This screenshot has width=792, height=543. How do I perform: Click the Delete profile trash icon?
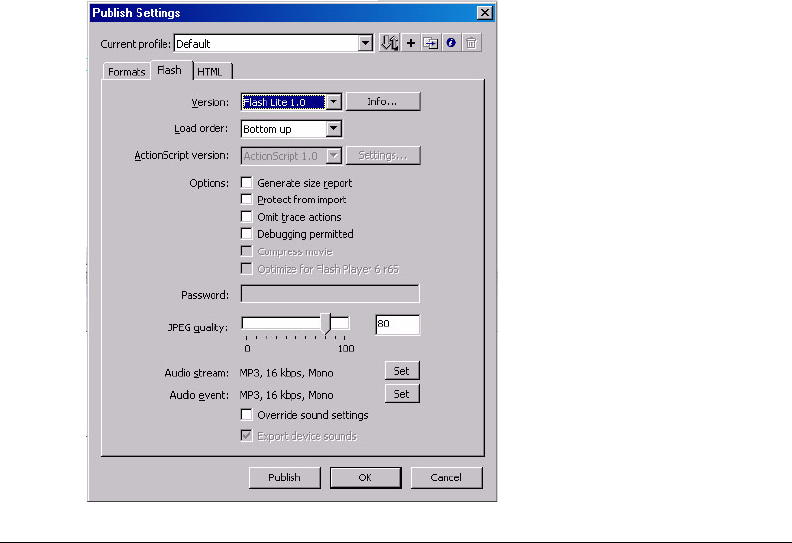click(471, 43)
